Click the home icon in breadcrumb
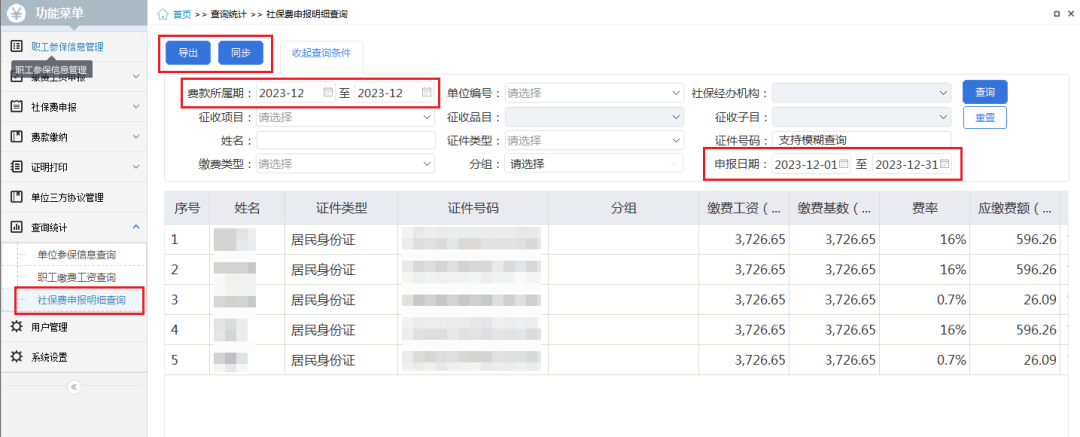1080x437 pixels. point(163,14)
